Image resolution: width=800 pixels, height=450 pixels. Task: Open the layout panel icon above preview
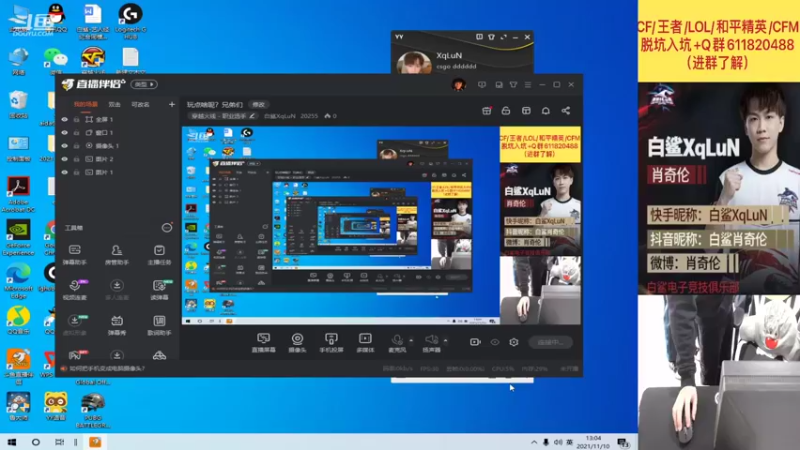[526, 111]
